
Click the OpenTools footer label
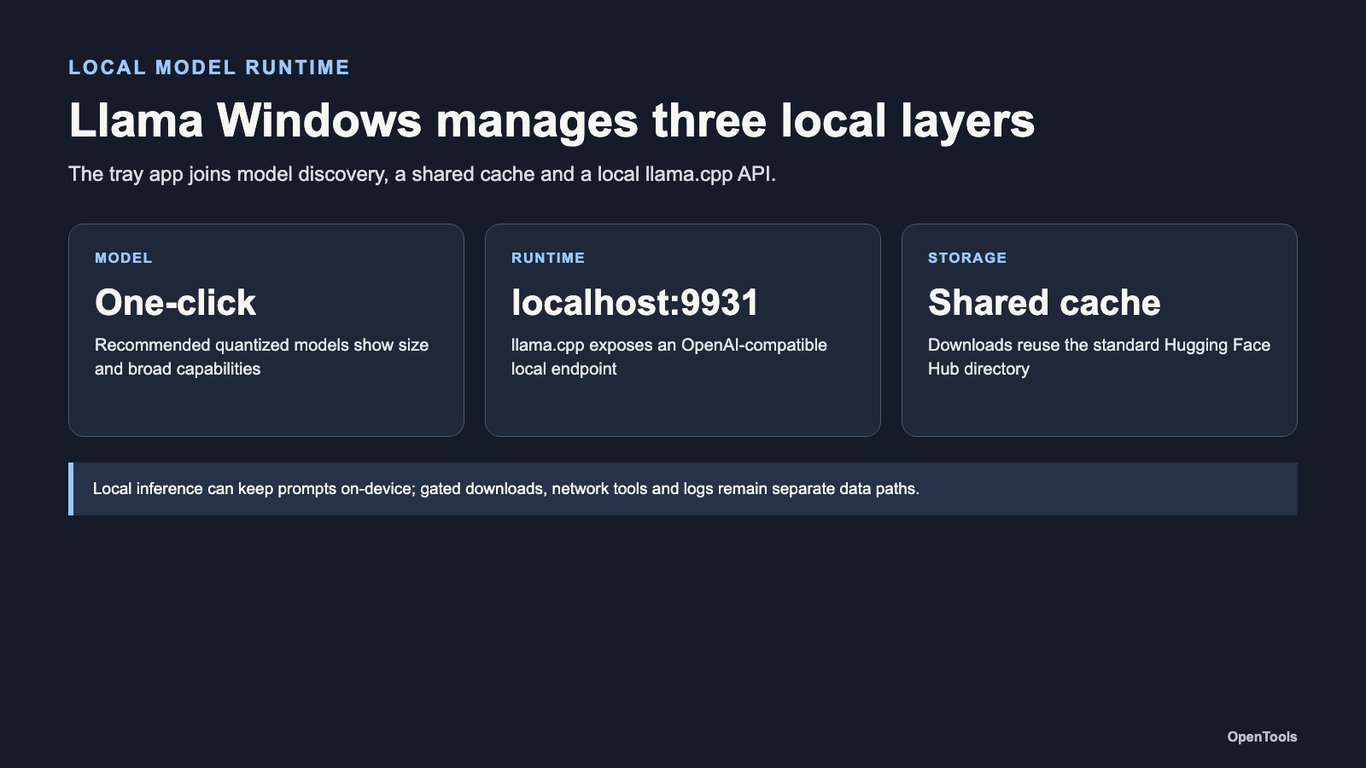1262,737
